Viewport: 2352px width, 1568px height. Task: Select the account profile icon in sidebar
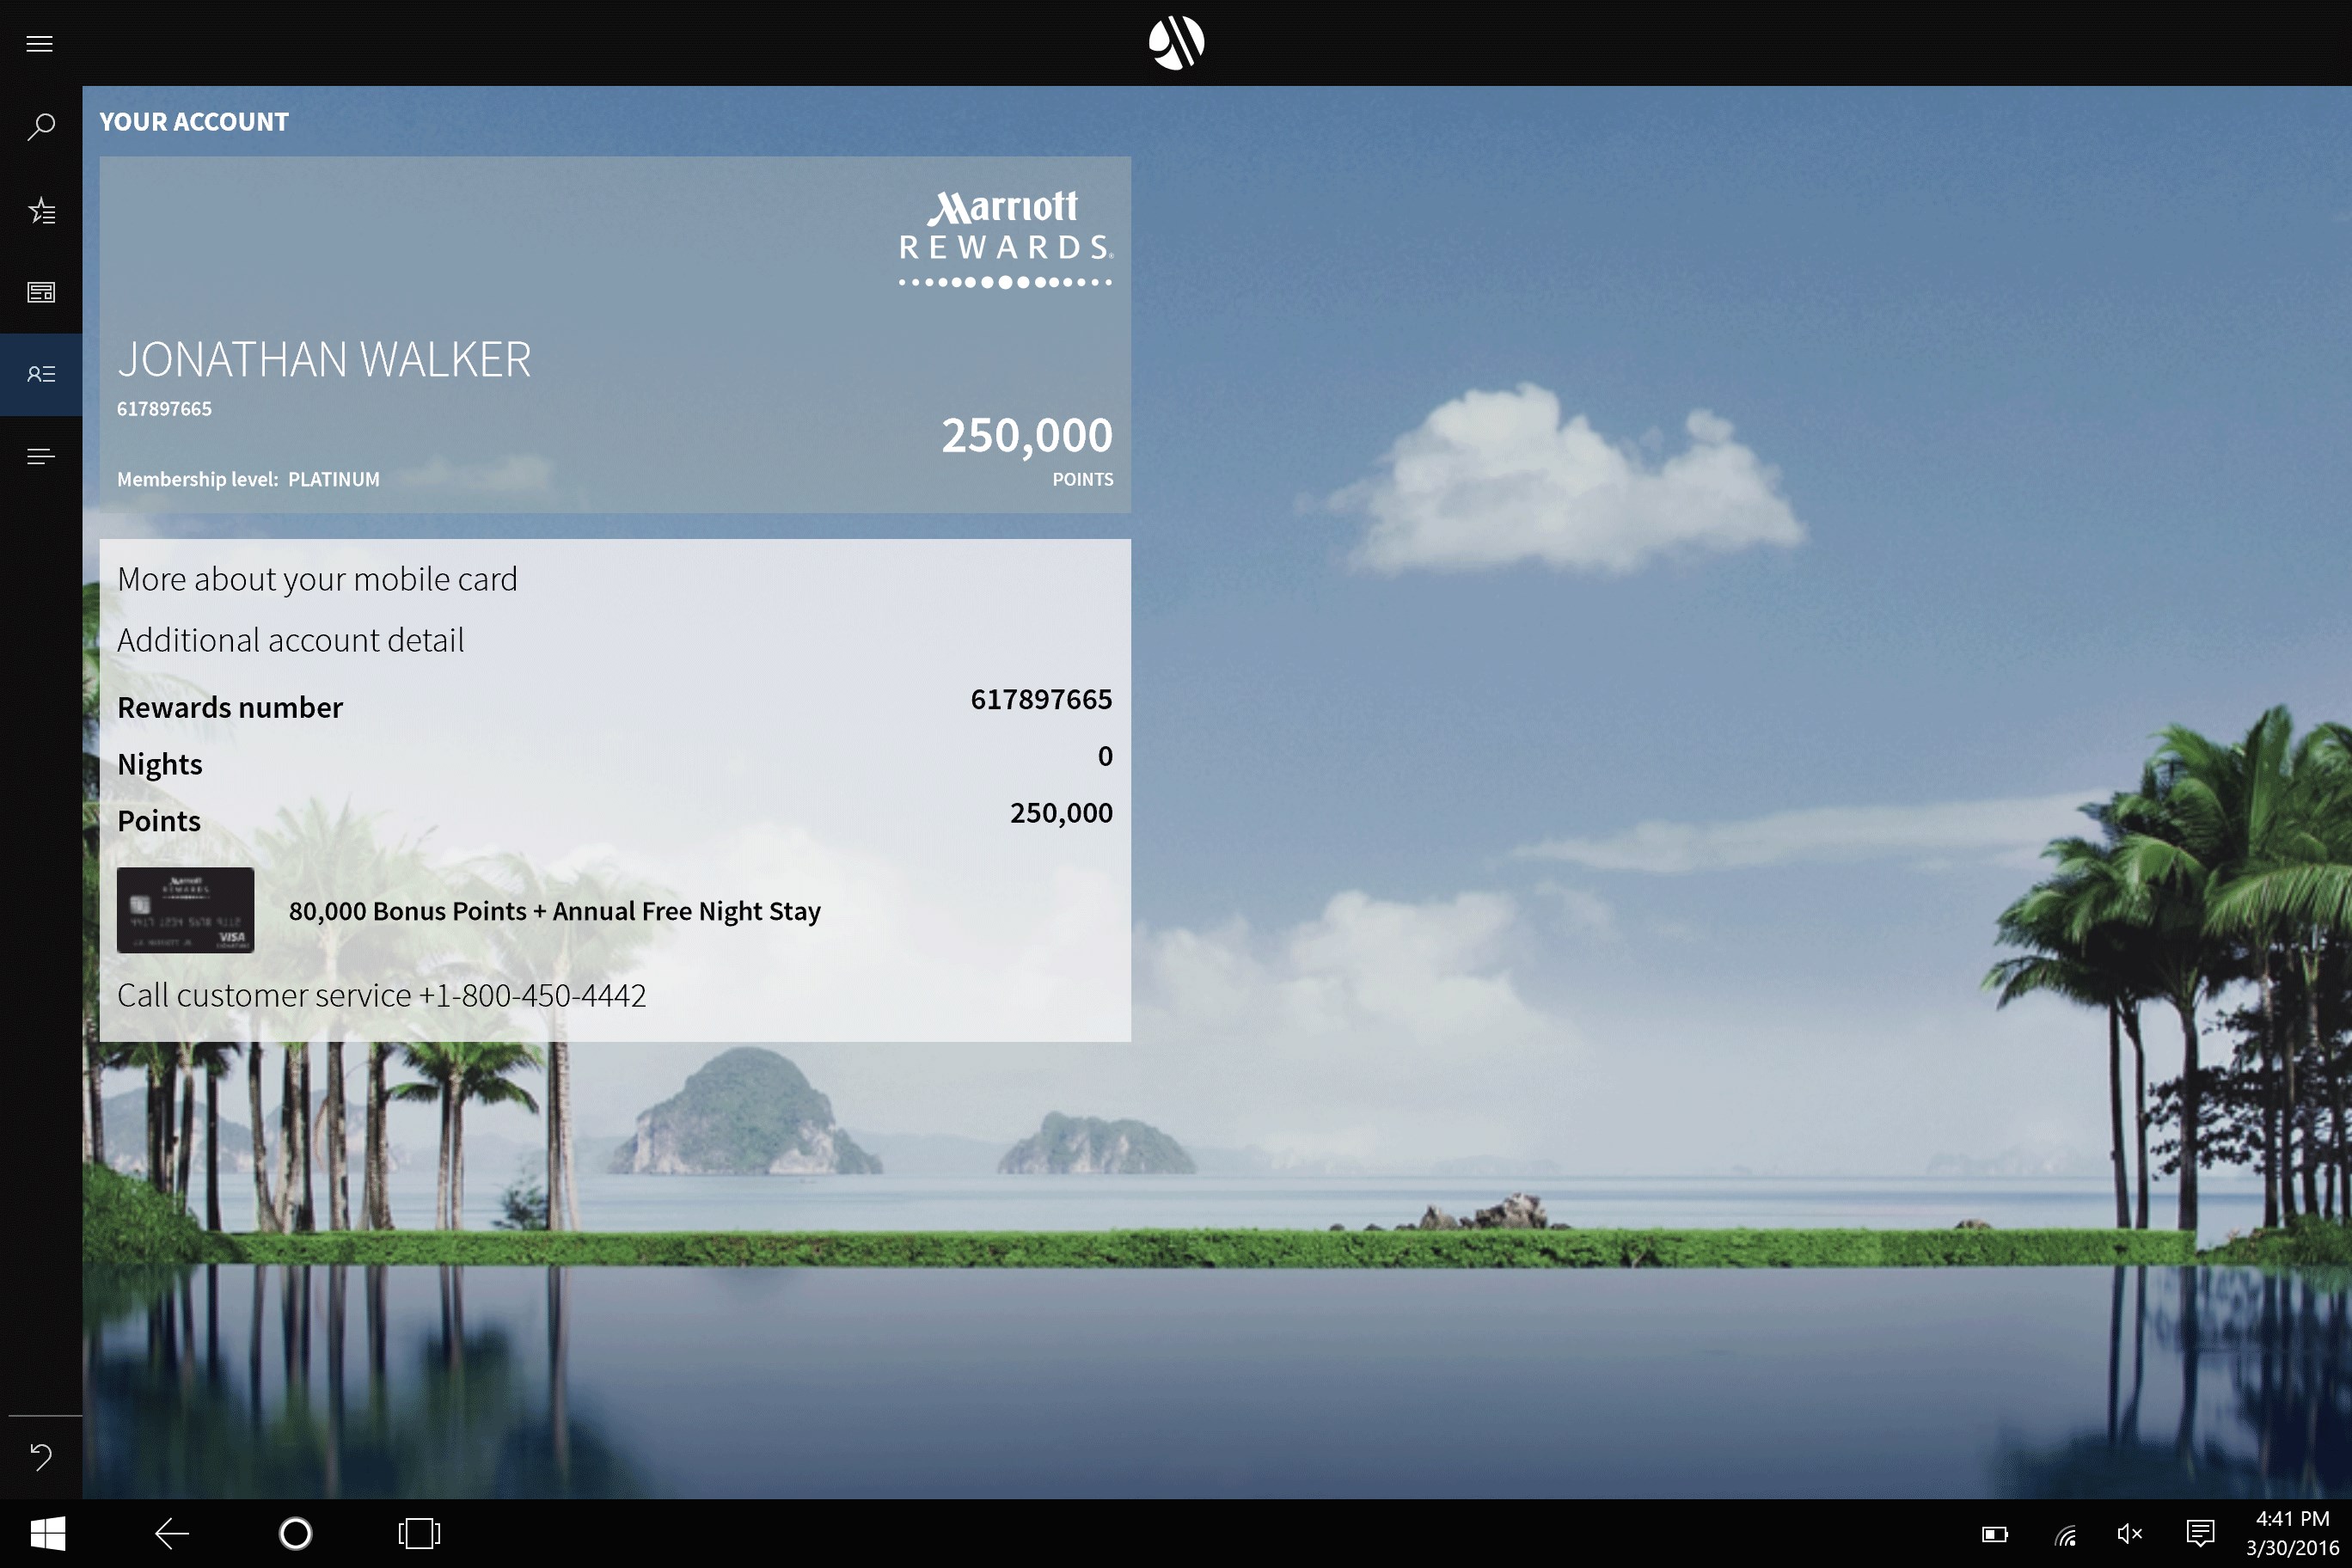click(x=40, y=374)
